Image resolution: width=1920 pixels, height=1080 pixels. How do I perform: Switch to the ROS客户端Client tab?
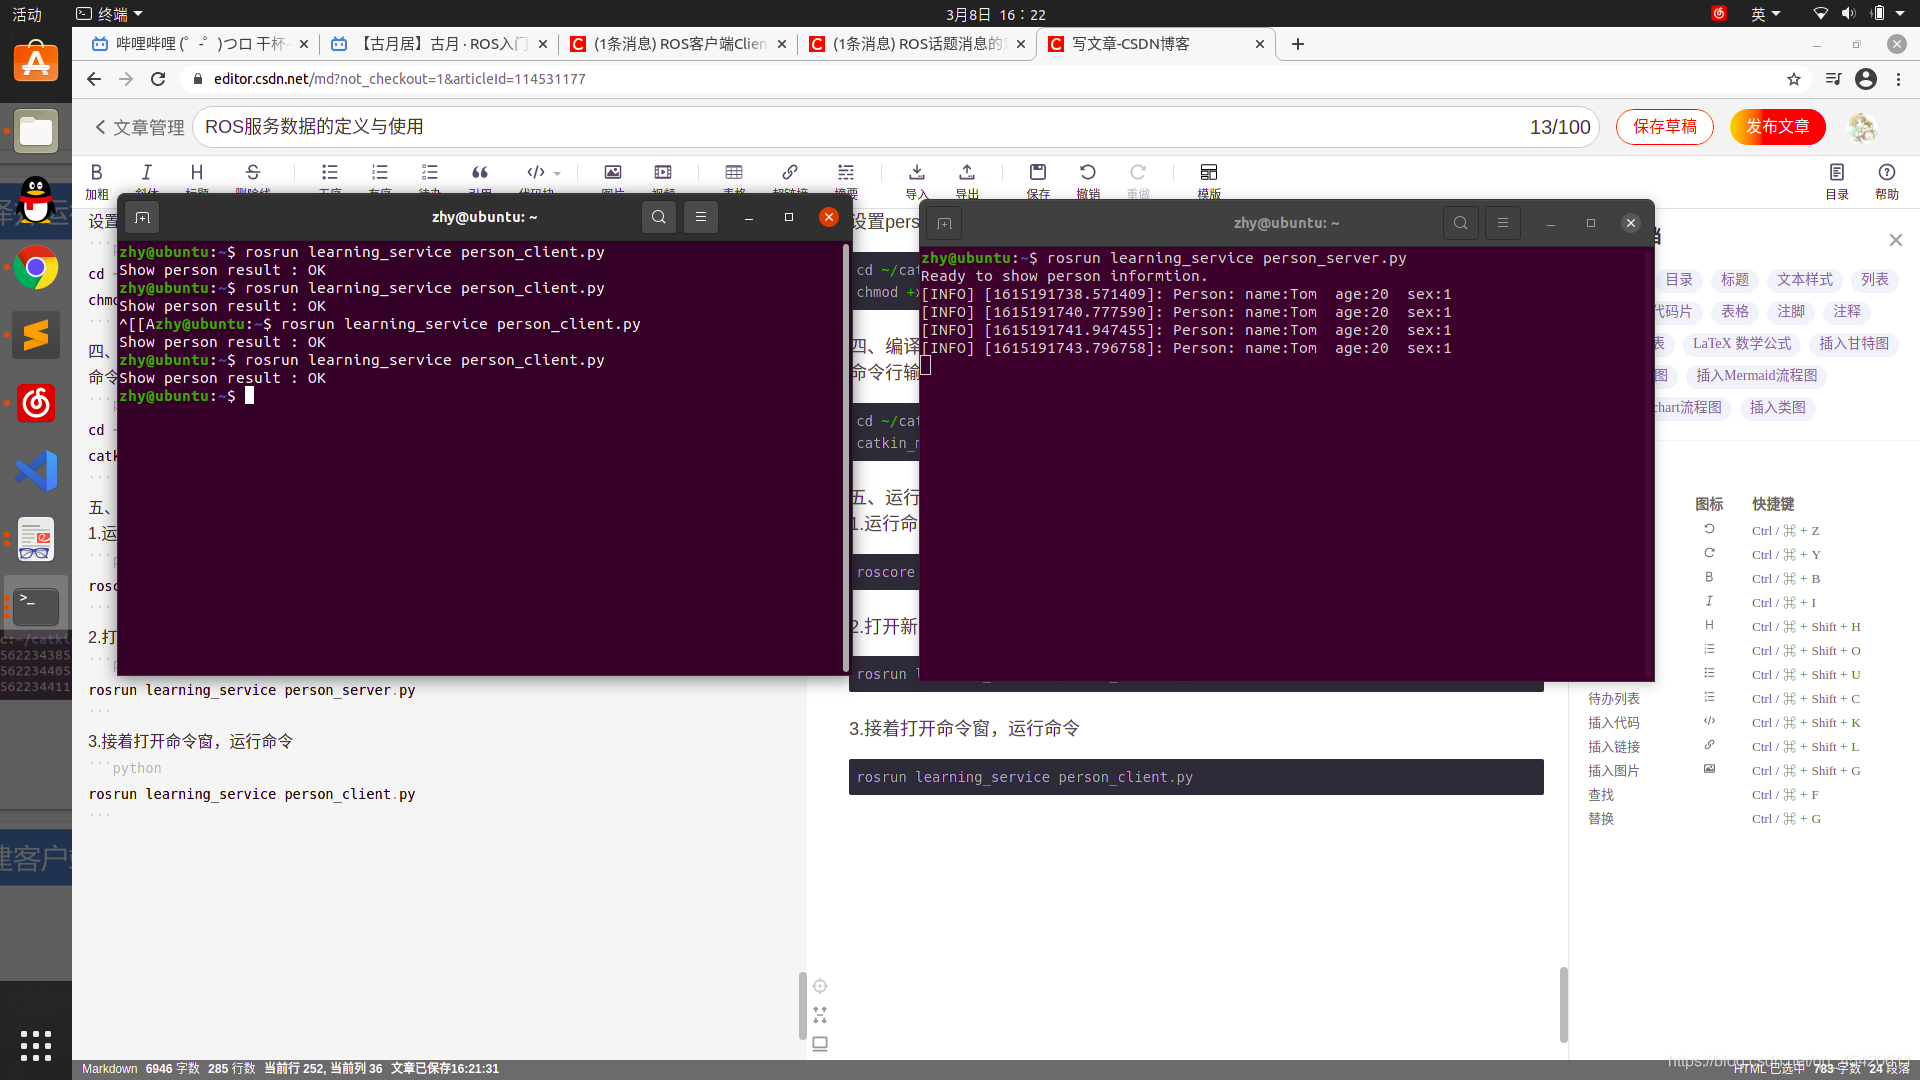678,44
